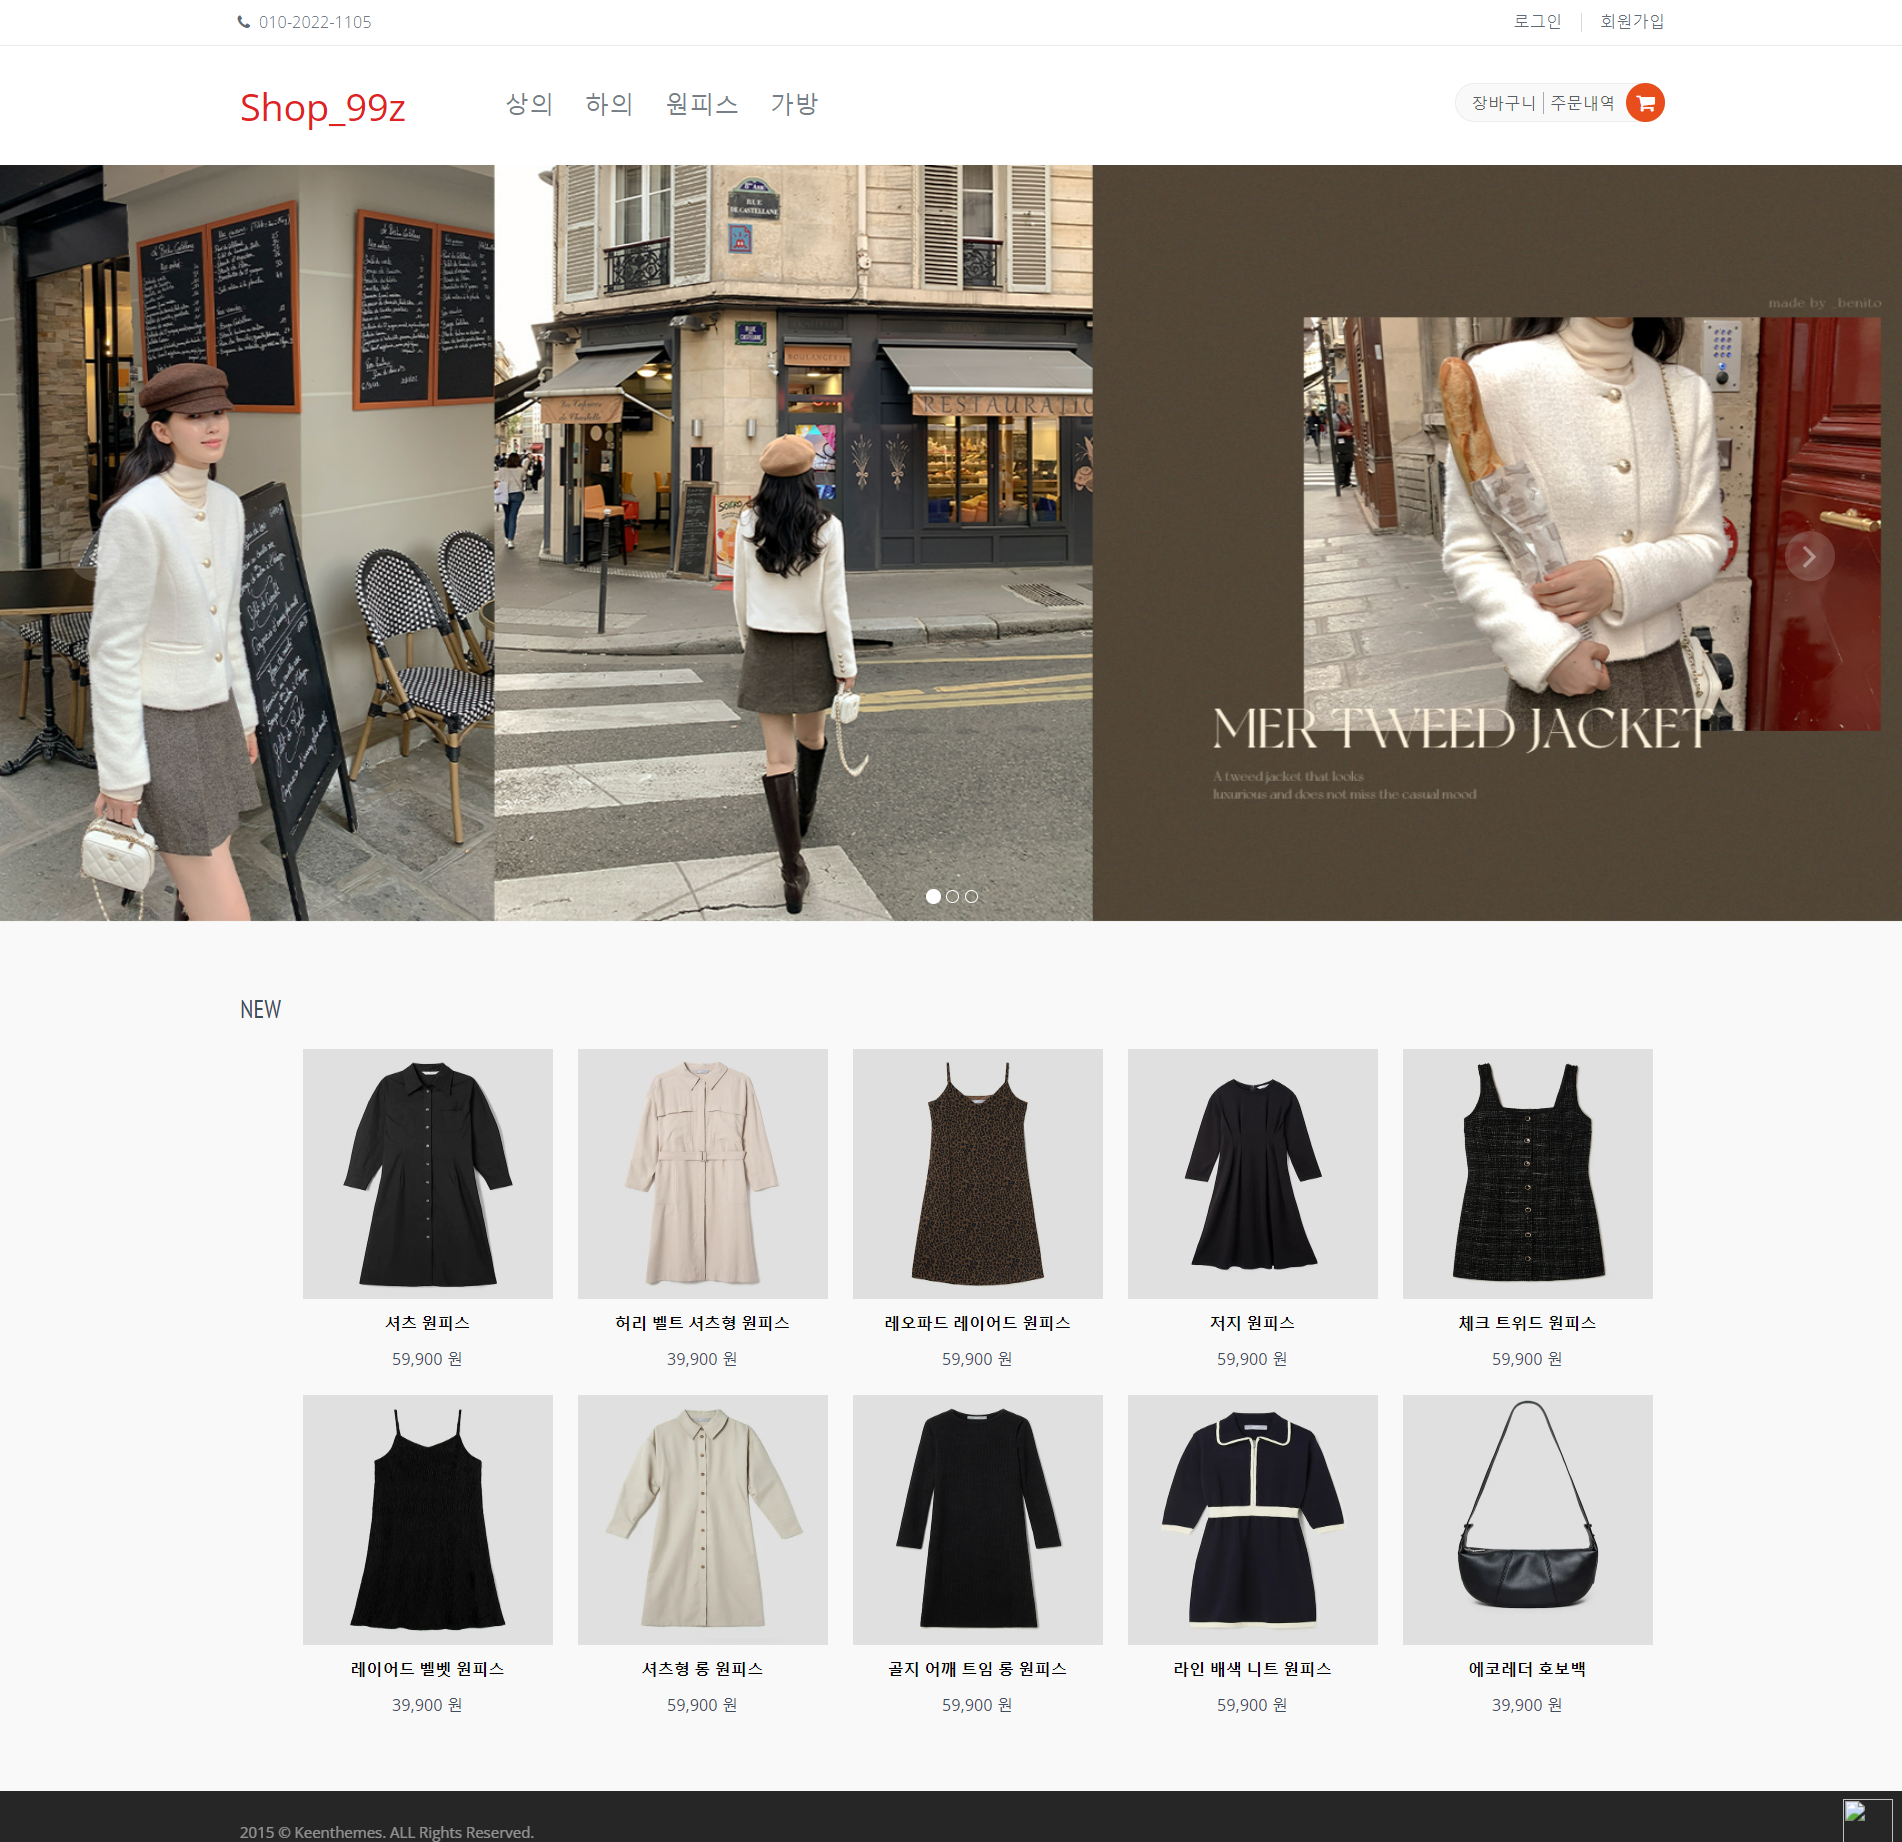This screenshot has width=1902, height=1842.
Task: Open the 라인 배색 니트 원피스 image
Action: point(1253,1520)
